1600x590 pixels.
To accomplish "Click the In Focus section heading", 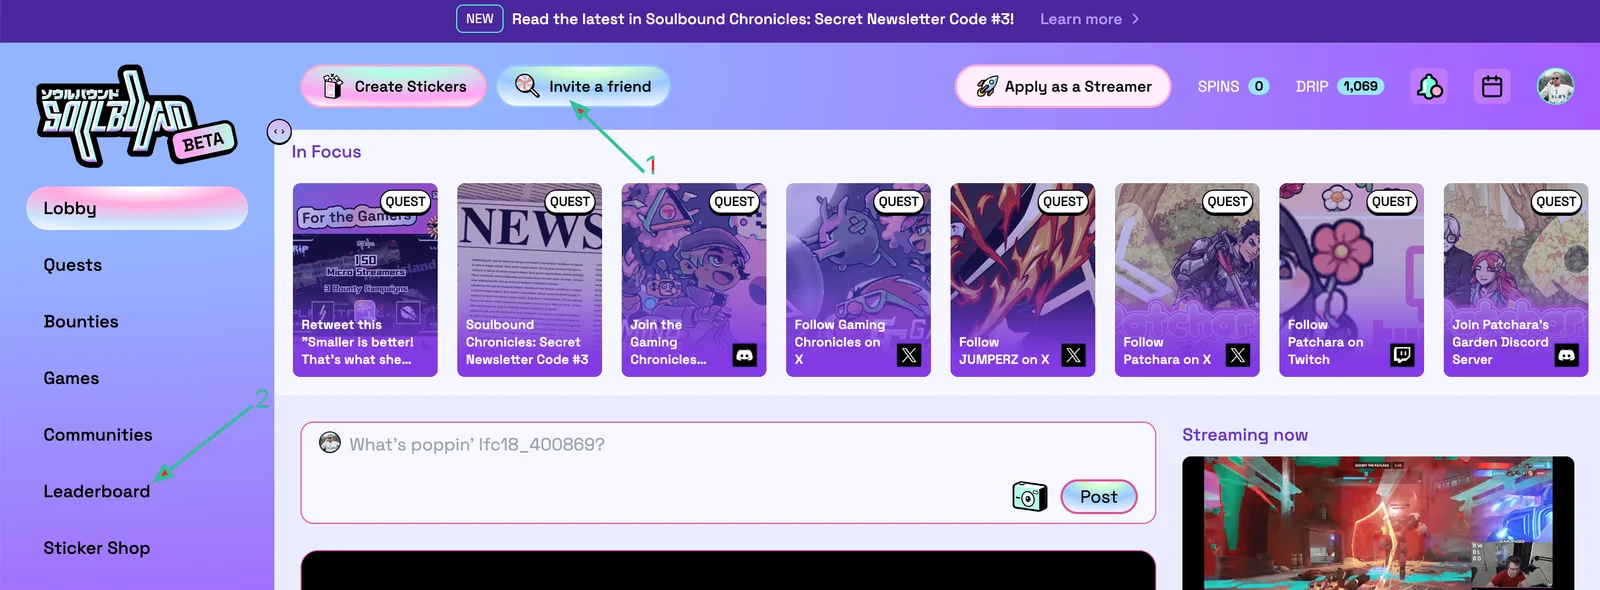I will point(326,152).
